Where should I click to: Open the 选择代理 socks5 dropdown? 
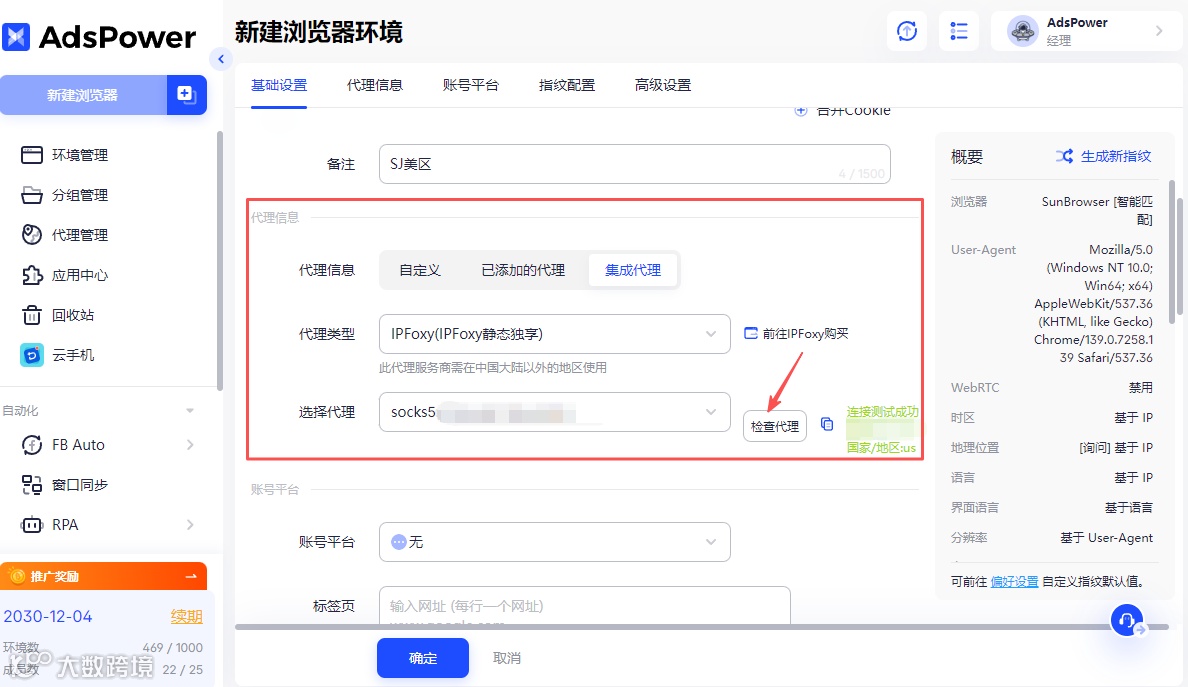[x=555, y=412]
